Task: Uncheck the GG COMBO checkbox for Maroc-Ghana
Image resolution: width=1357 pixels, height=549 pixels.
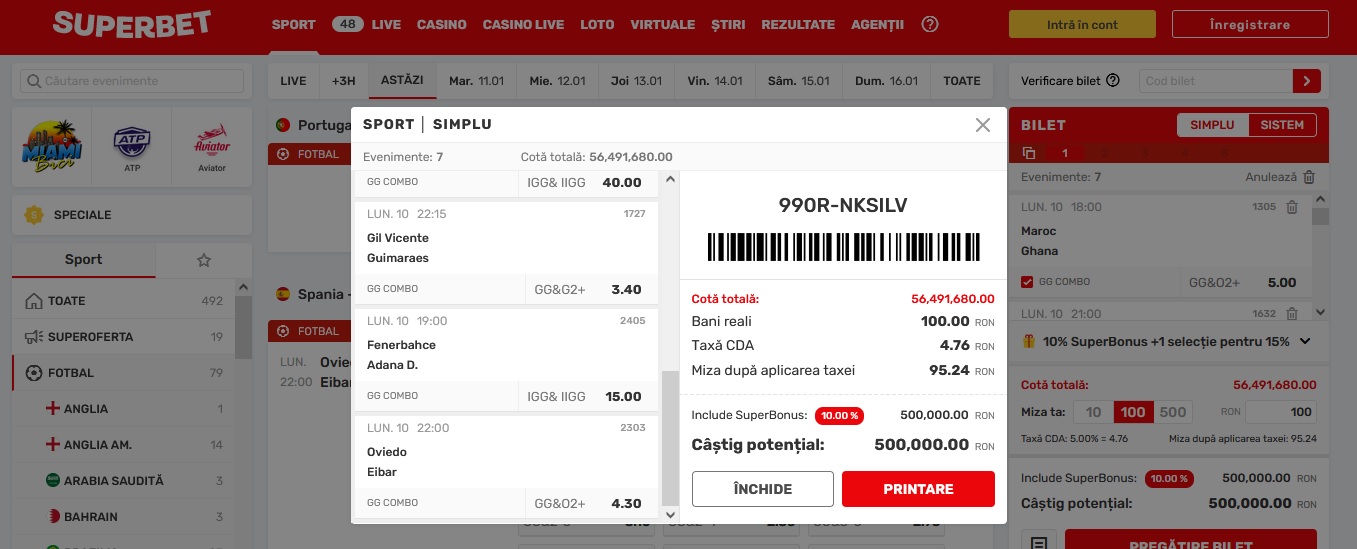Action: pos(1027,283)
